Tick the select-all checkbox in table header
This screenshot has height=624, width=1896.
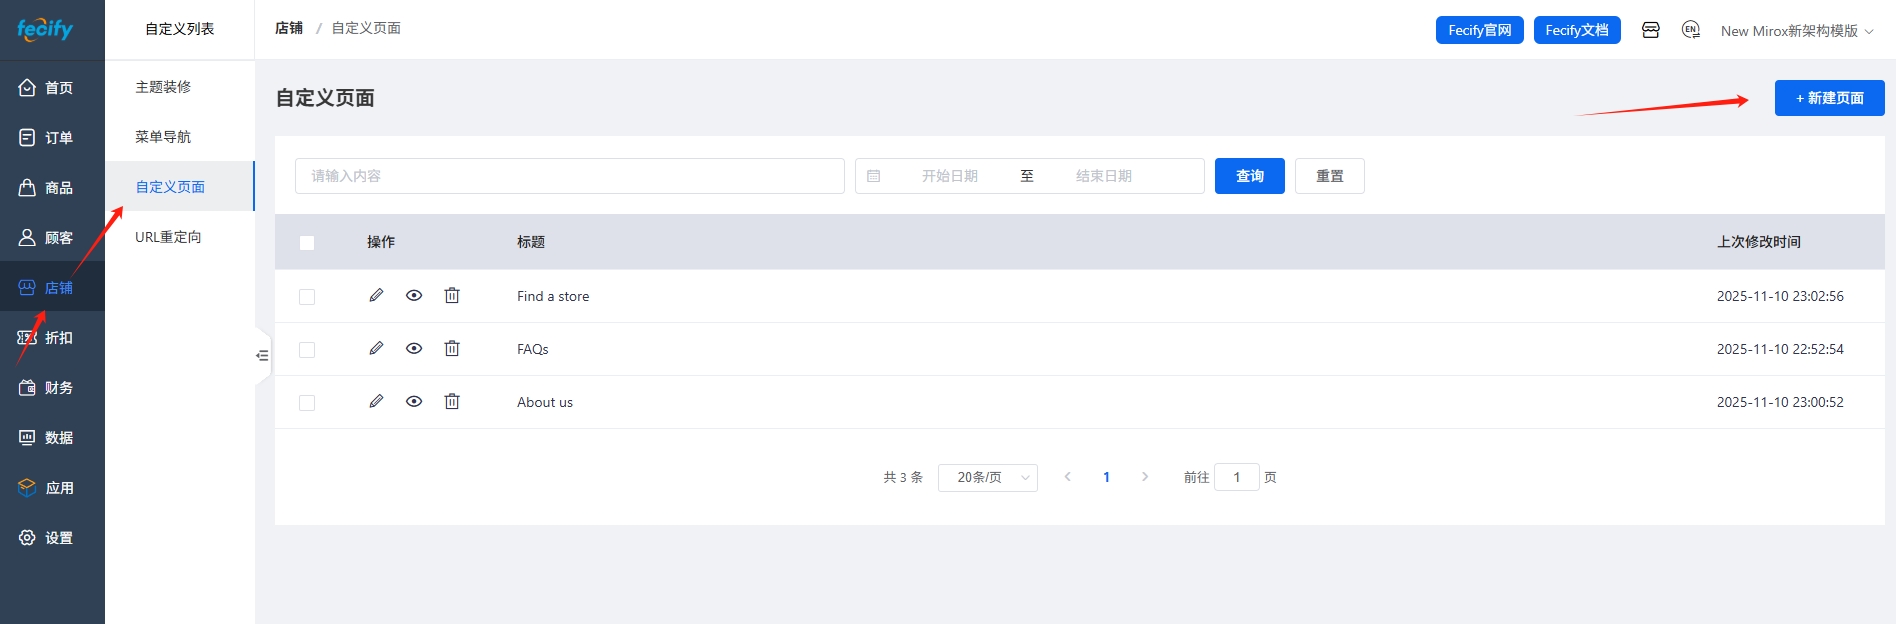[x=307, y=243]
